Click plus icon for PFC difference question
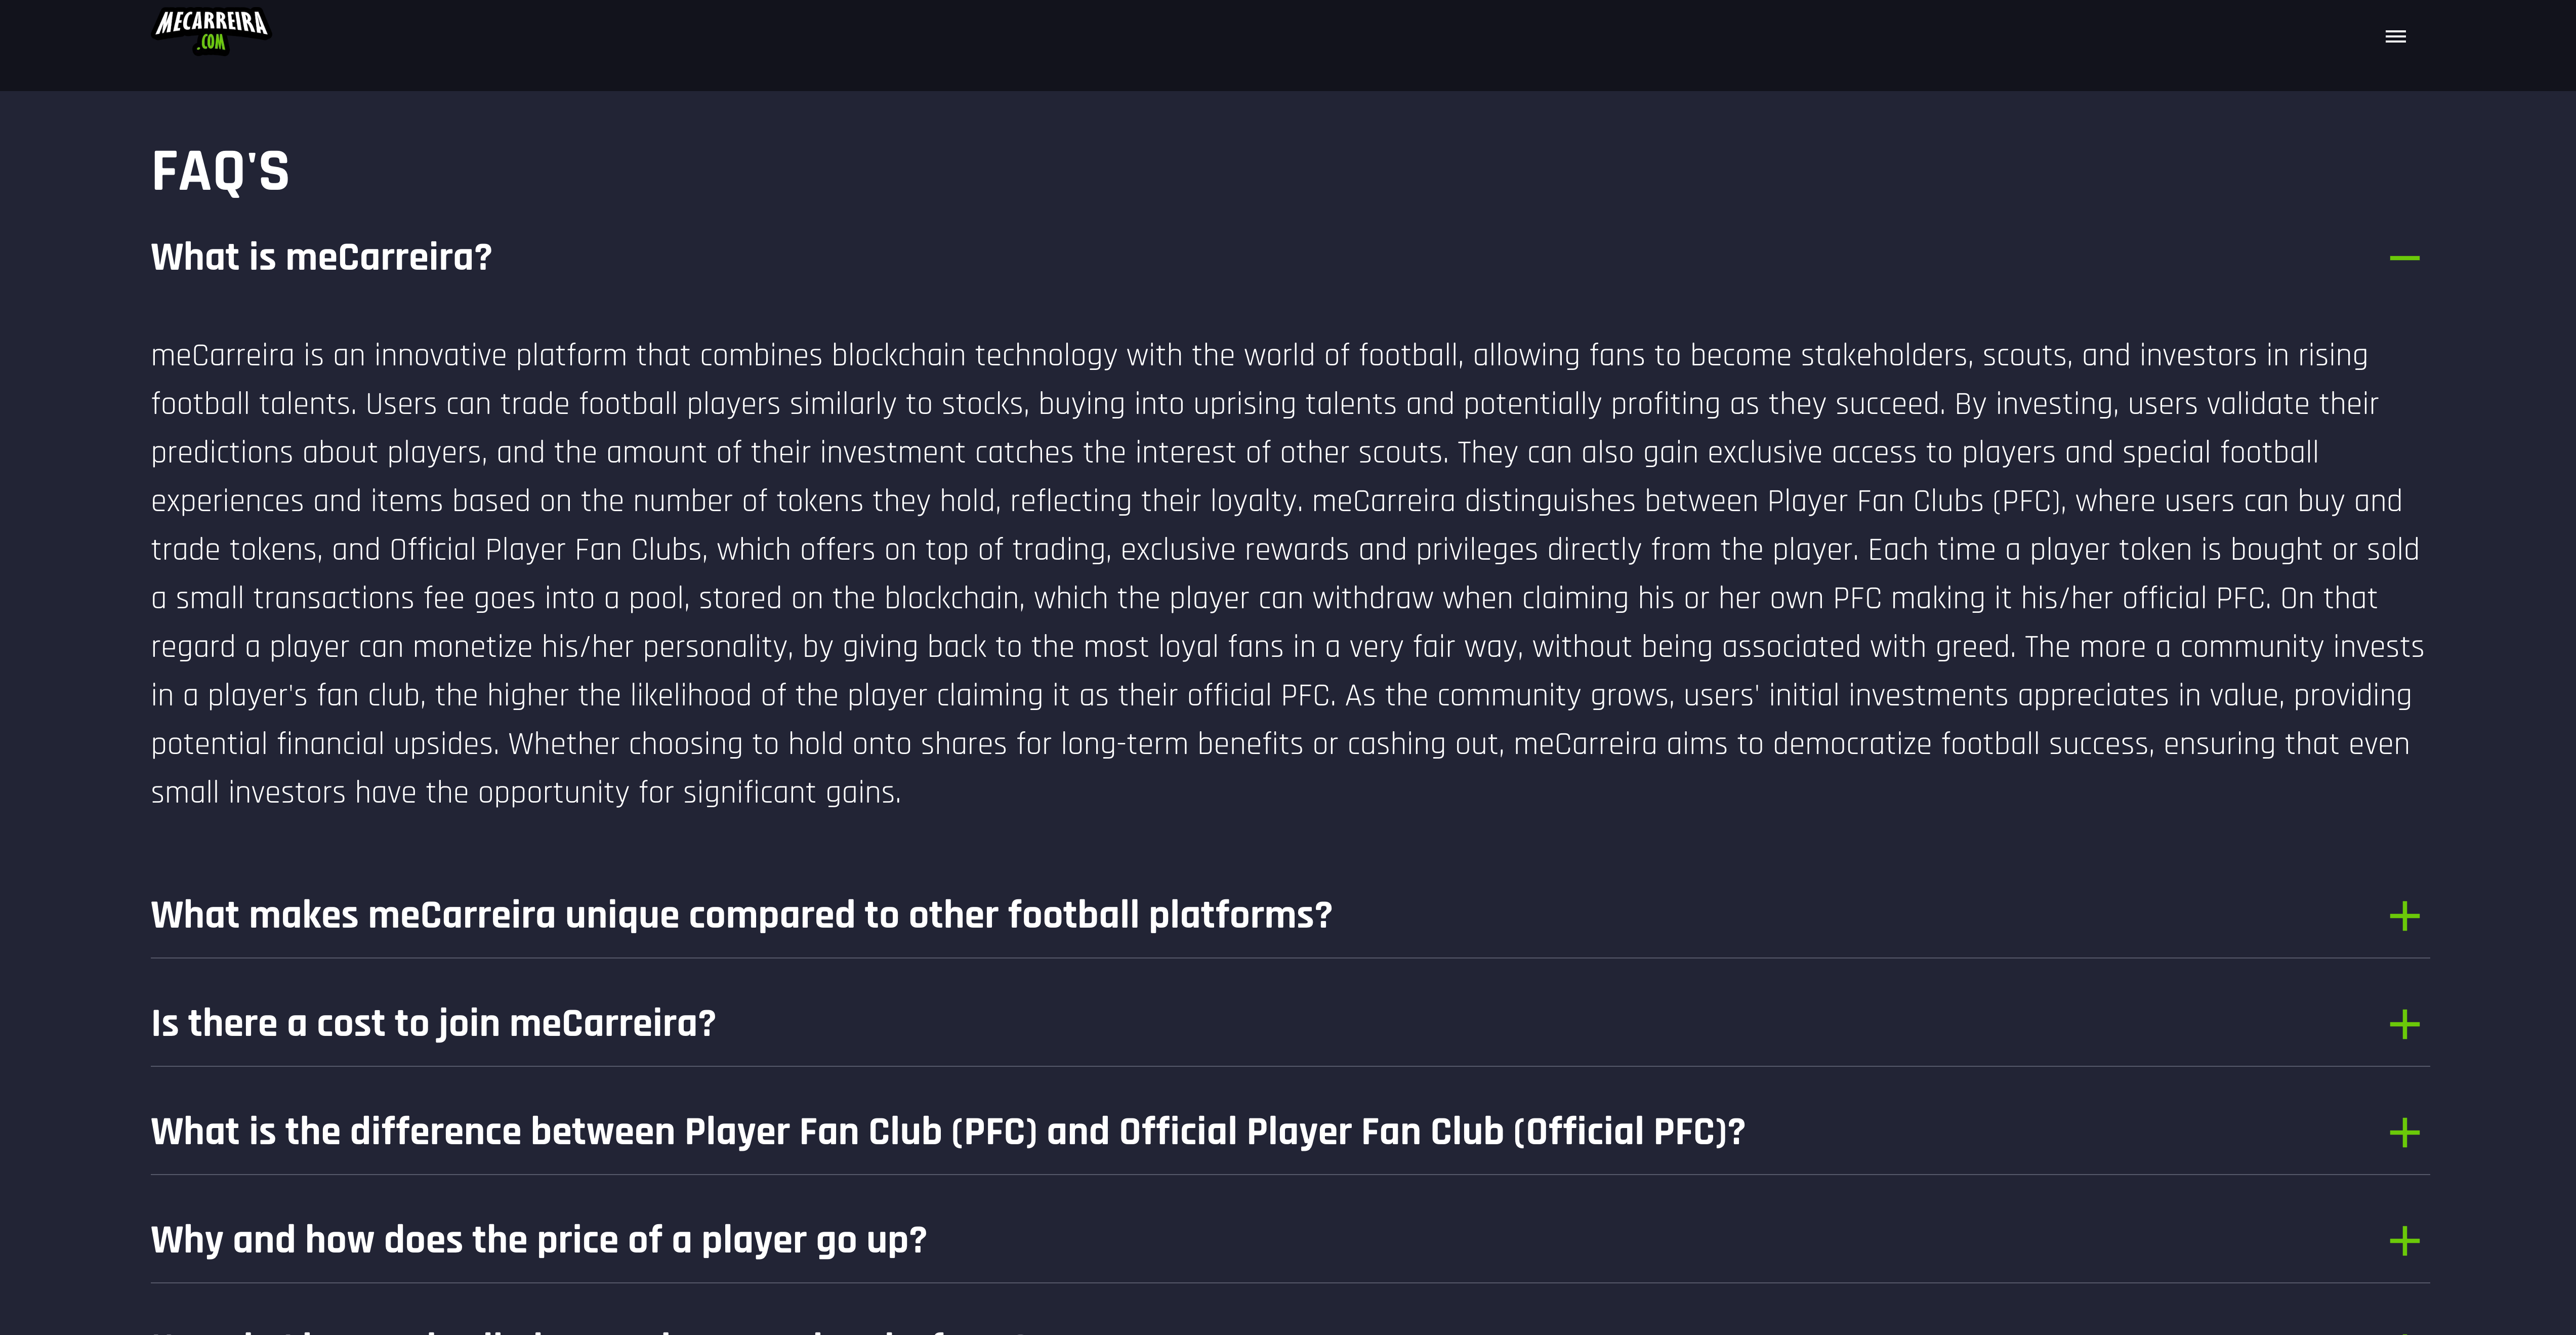Image resolution: width=2576 pixels, height=1335 pixels. pos(2404,1132)
